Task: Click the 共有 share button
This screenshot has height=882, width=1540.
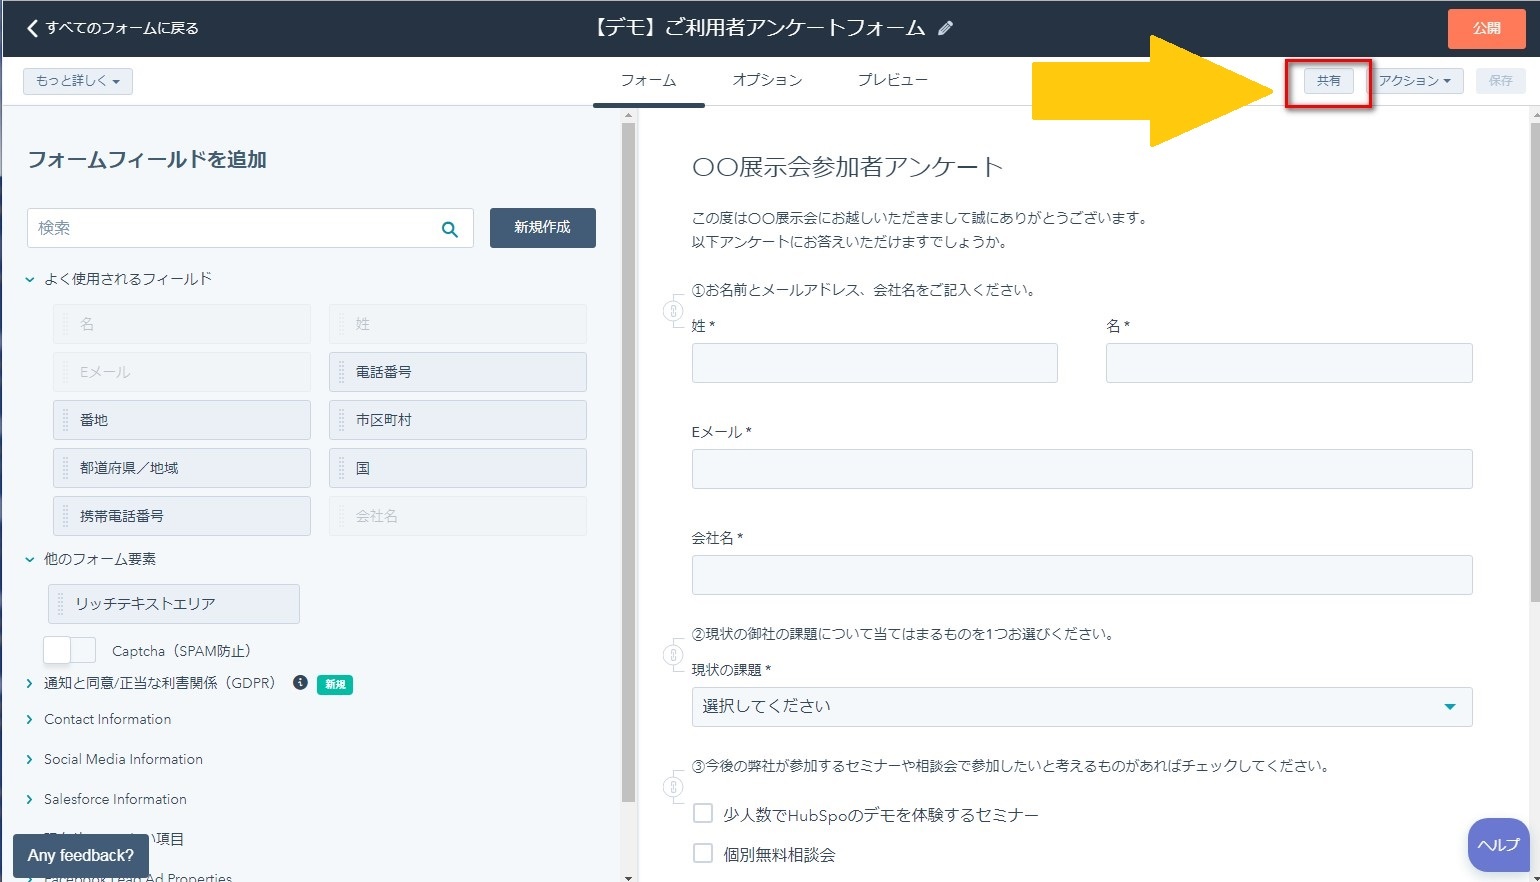Action: click(x=1328, y=81)
